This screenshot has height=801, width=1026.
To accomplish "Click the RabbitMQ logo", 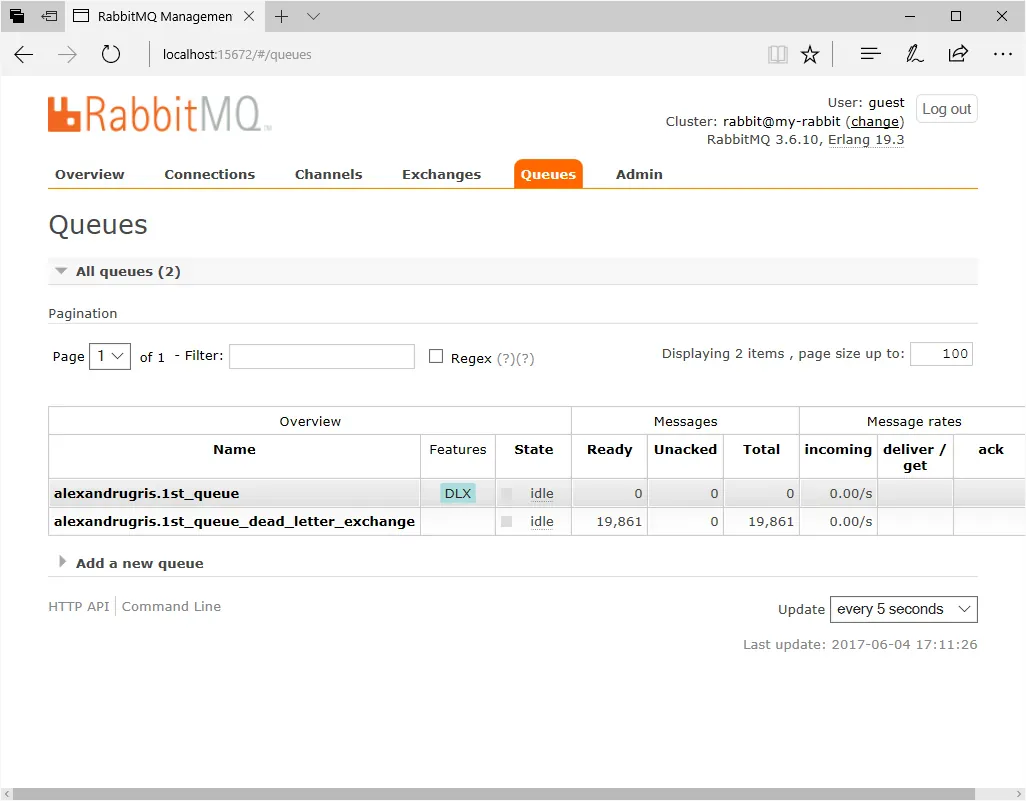I will pyautogui.click(x=160, y=114).
